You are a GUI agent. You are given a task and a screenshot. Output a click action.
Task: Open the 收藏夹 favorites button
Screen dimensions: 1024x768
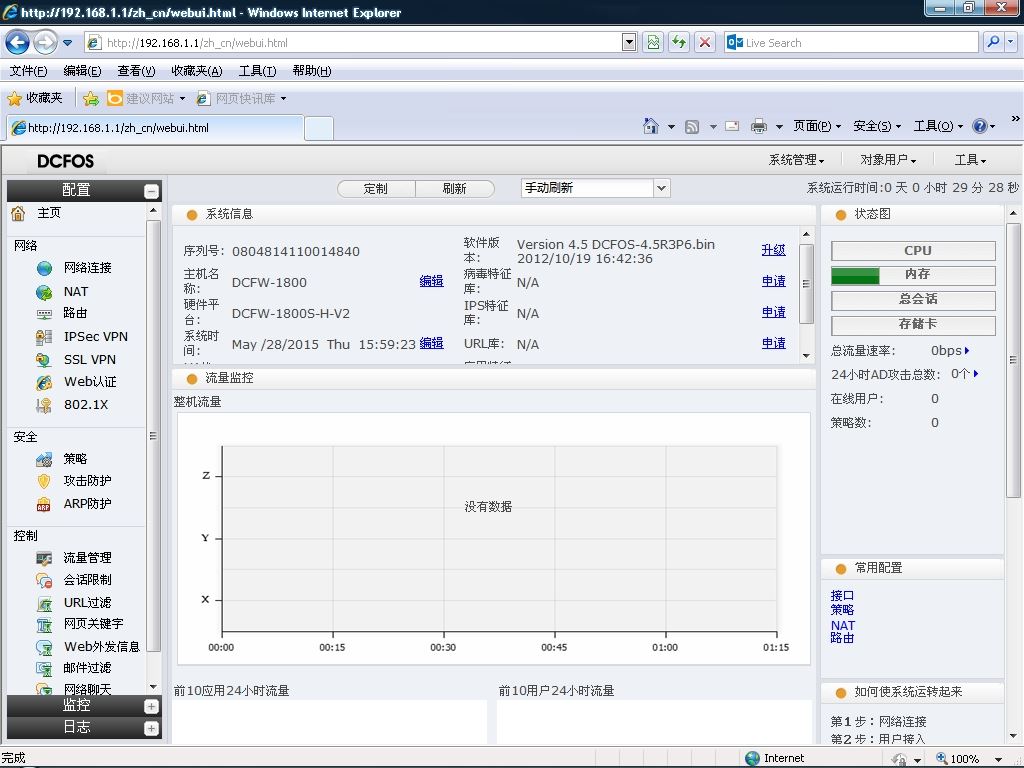(x=35, y=99)
